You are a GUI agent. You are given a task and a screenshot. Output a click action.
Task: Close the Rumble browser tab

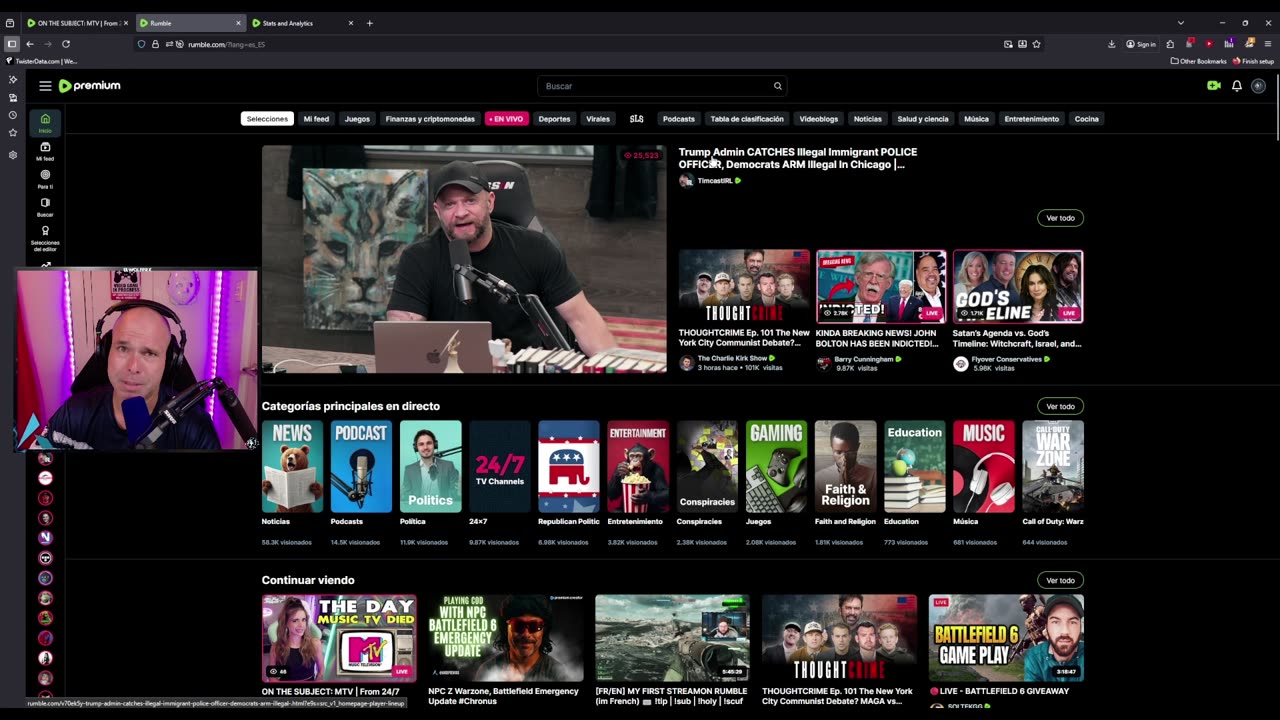(238, 23)
